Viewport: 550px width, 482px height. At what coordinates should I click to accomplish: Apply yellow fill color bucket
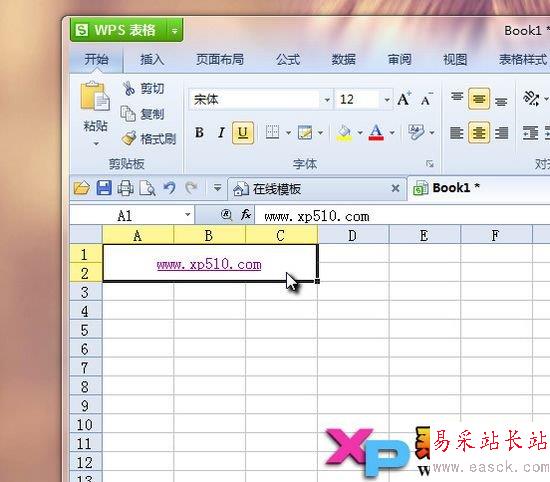[344, 133]
